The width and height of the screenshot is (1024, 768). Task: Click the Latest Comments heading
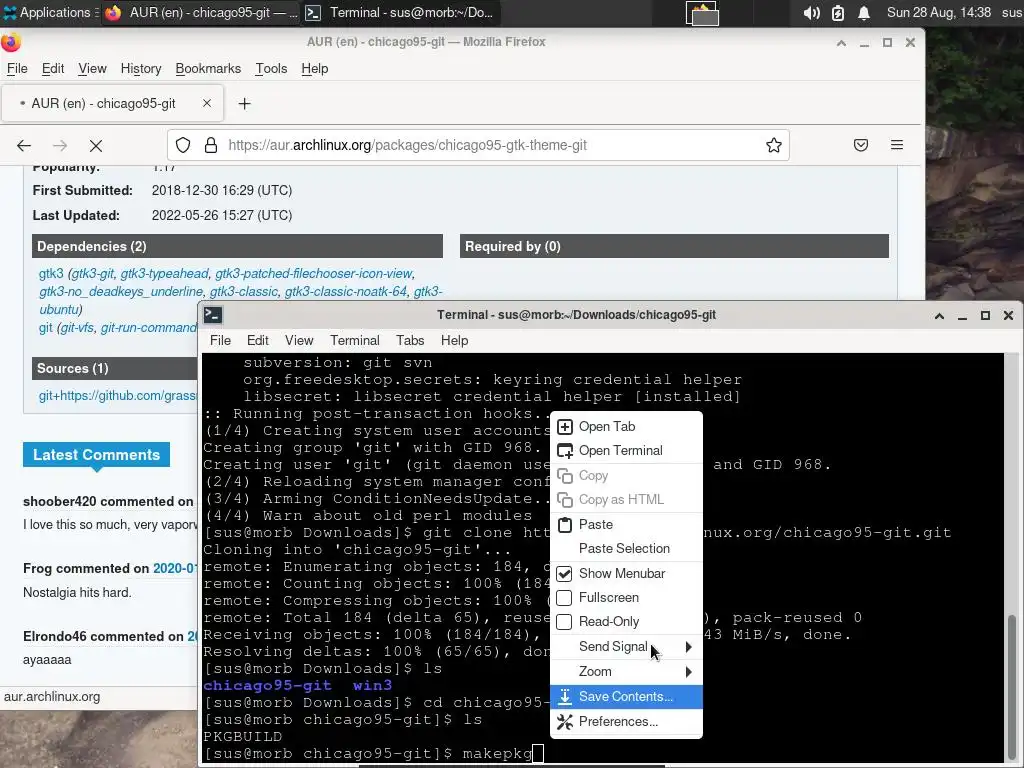(x=97, y=455)
